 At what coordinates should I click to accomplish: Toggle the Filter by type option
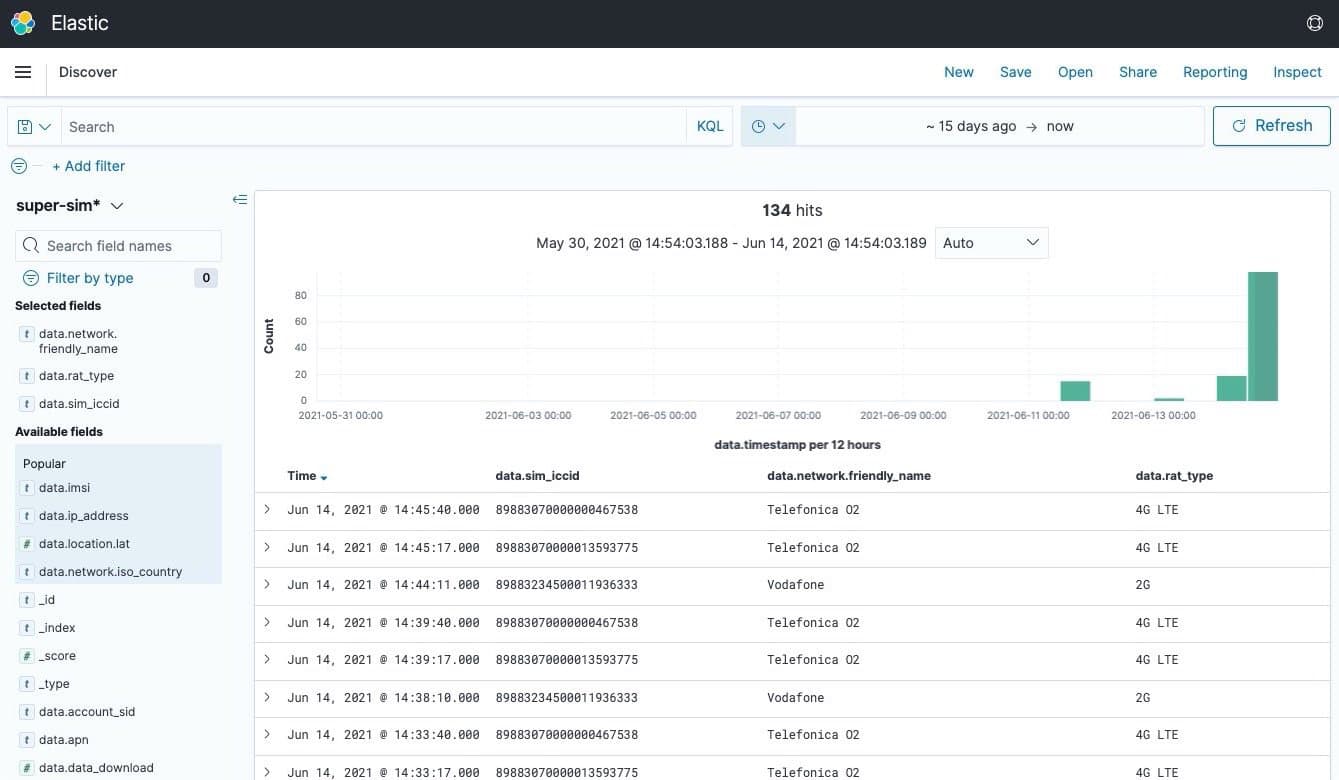click(89, 278)
